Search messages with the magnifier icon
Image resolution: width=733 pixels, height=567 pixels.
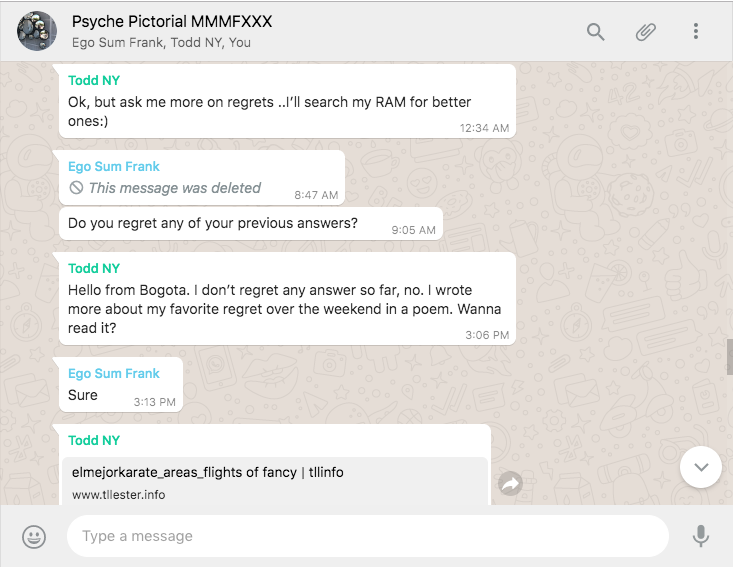point(596,32)
